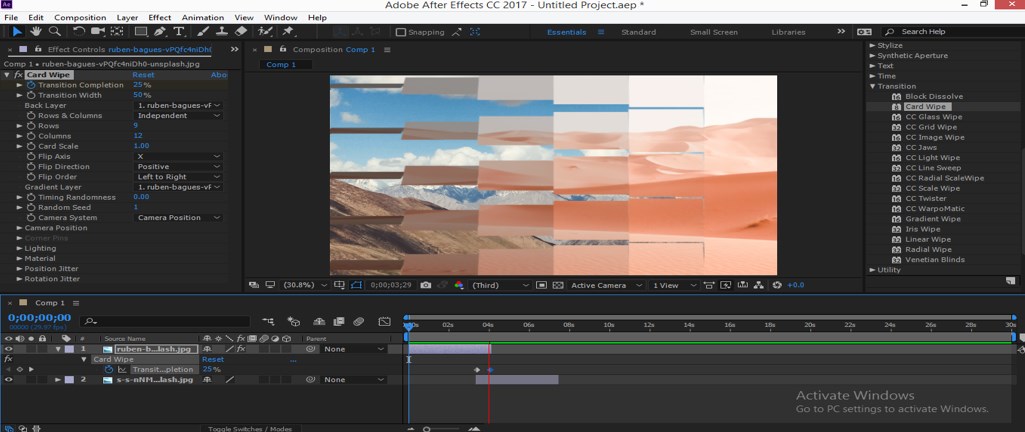Select the Puppet Pin tool
The image size is (1025, 432).
coord(288,31)
